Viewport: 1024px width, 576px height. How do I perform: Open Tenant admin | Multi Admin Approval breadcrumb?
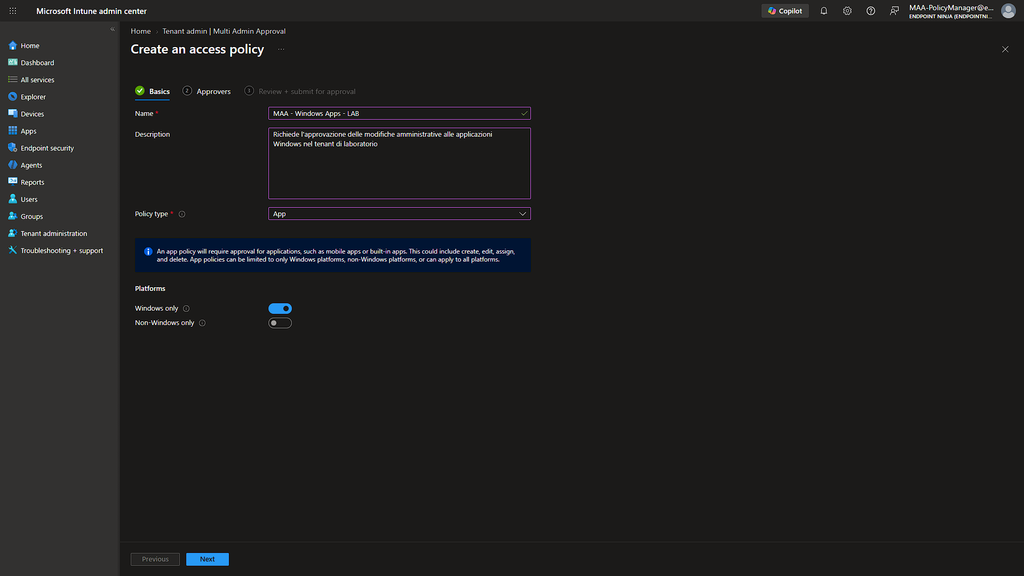click(224, 31)
